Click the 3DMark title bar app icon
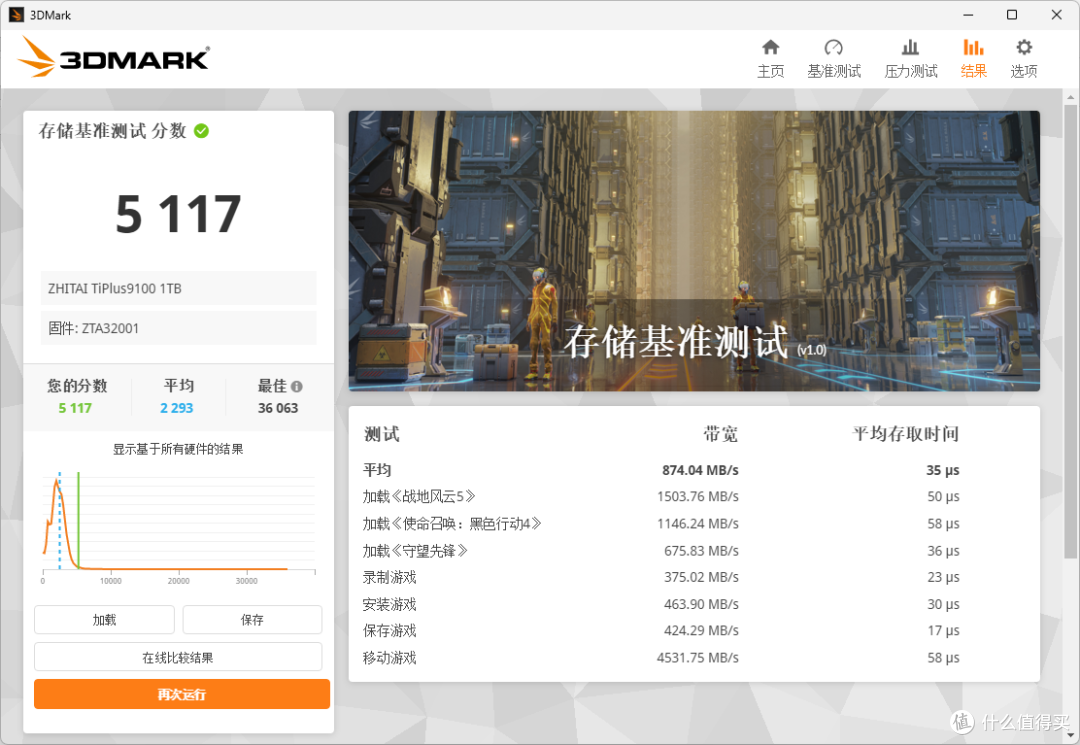Screen dimensions: 1080x745 [16, 14]
